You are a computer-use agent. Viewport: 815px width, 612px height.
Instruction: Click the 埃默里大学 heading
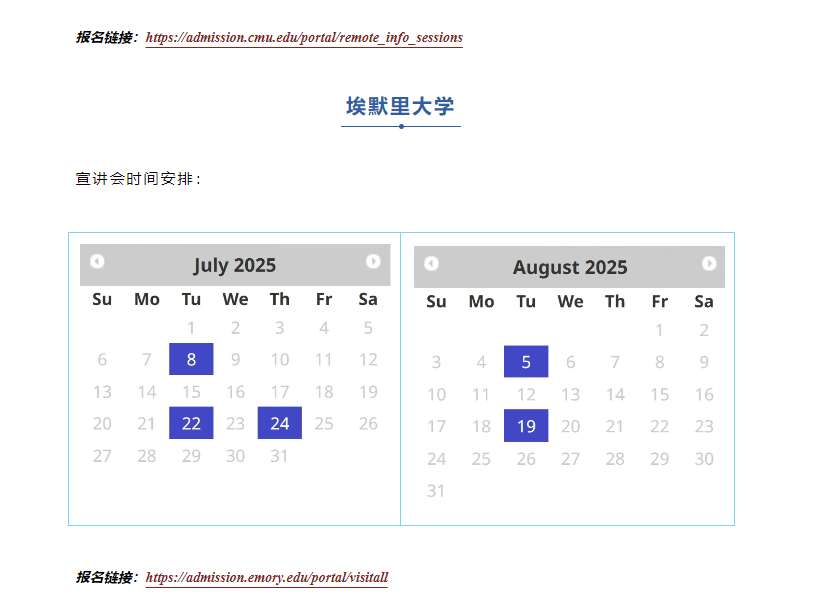400,107
